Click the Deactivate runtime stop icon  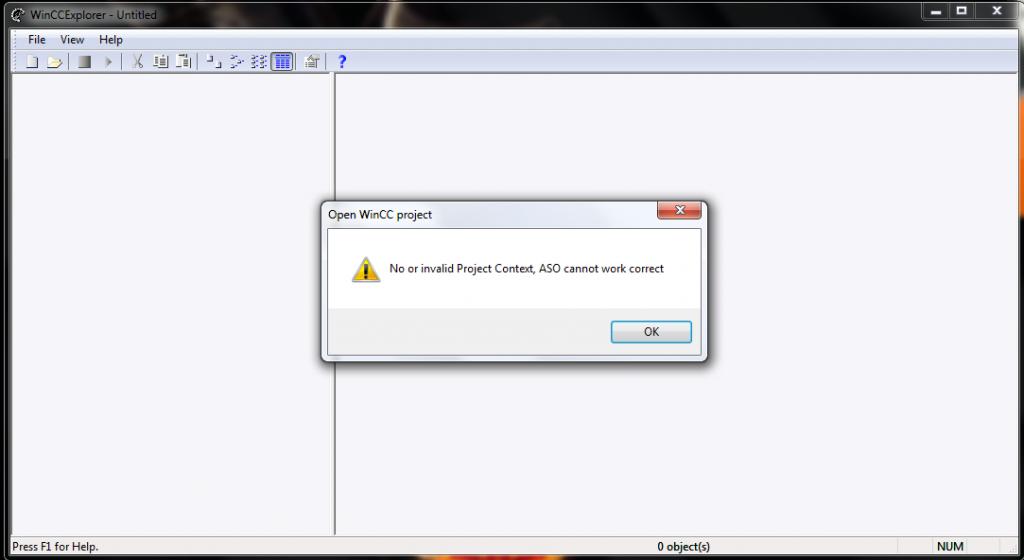[84, 62]
